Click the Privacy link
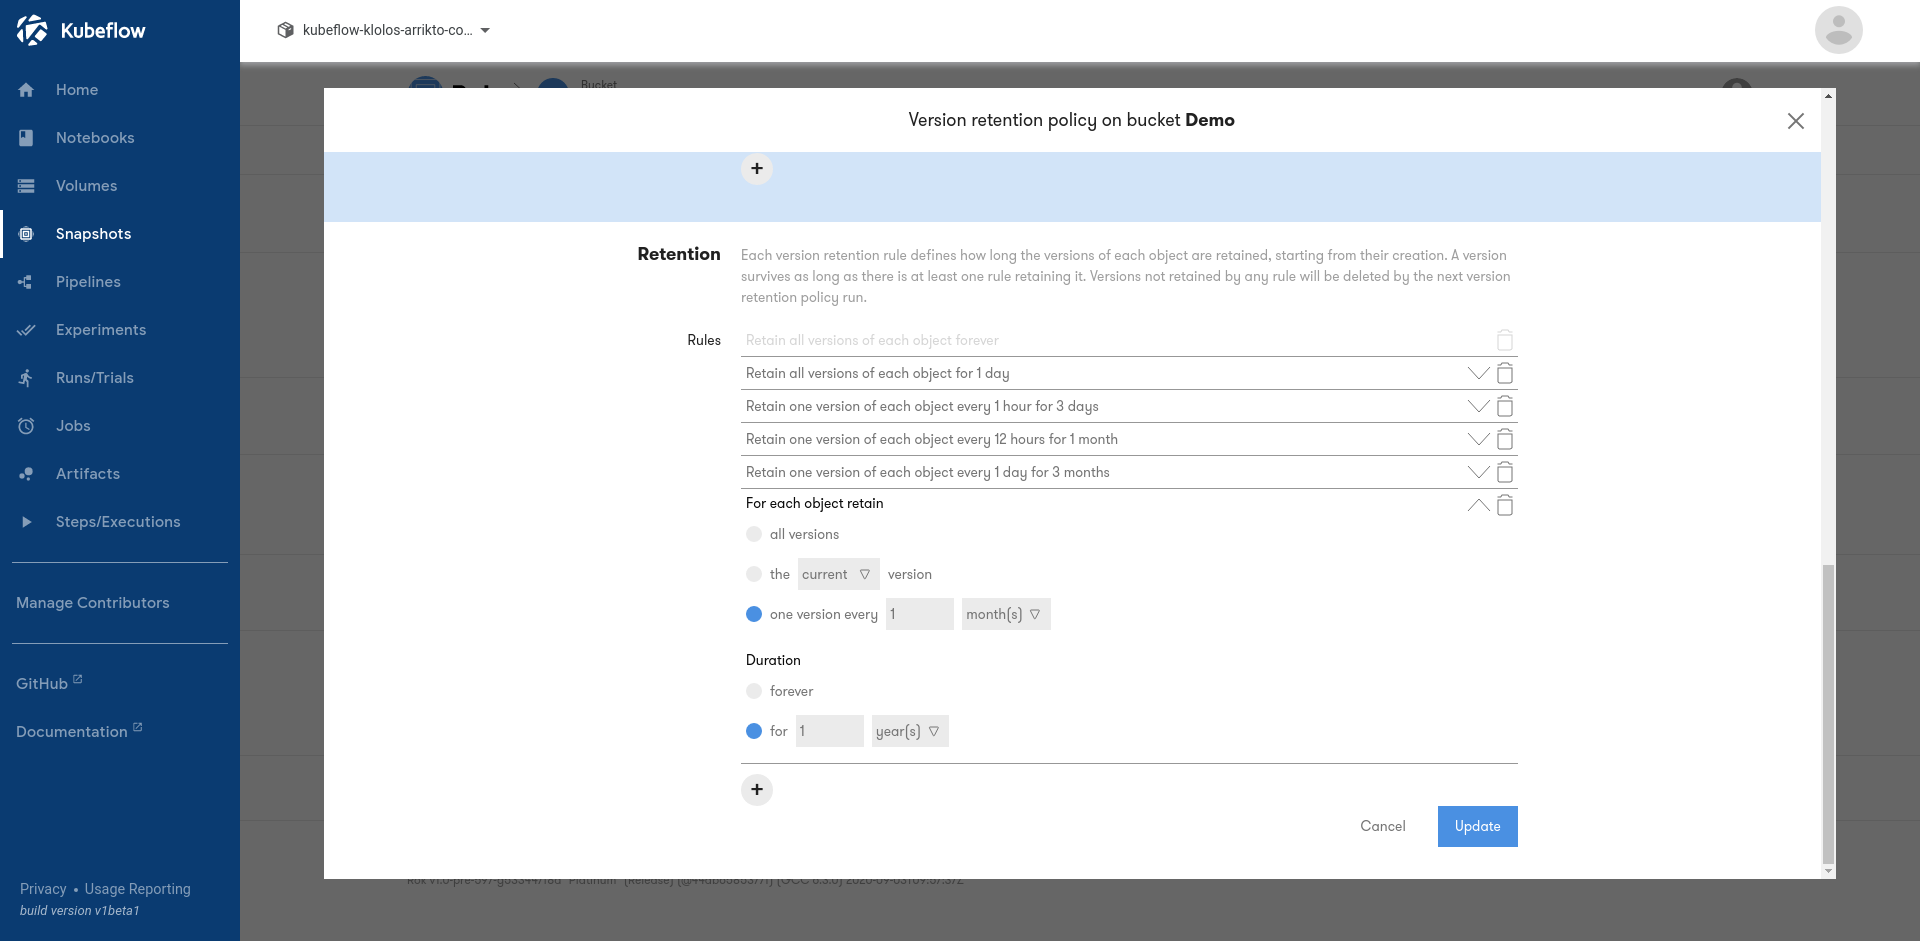Image resolution: width=1920 pixels, height=941 pixels. pyautogui.click(x=43, y=889)
